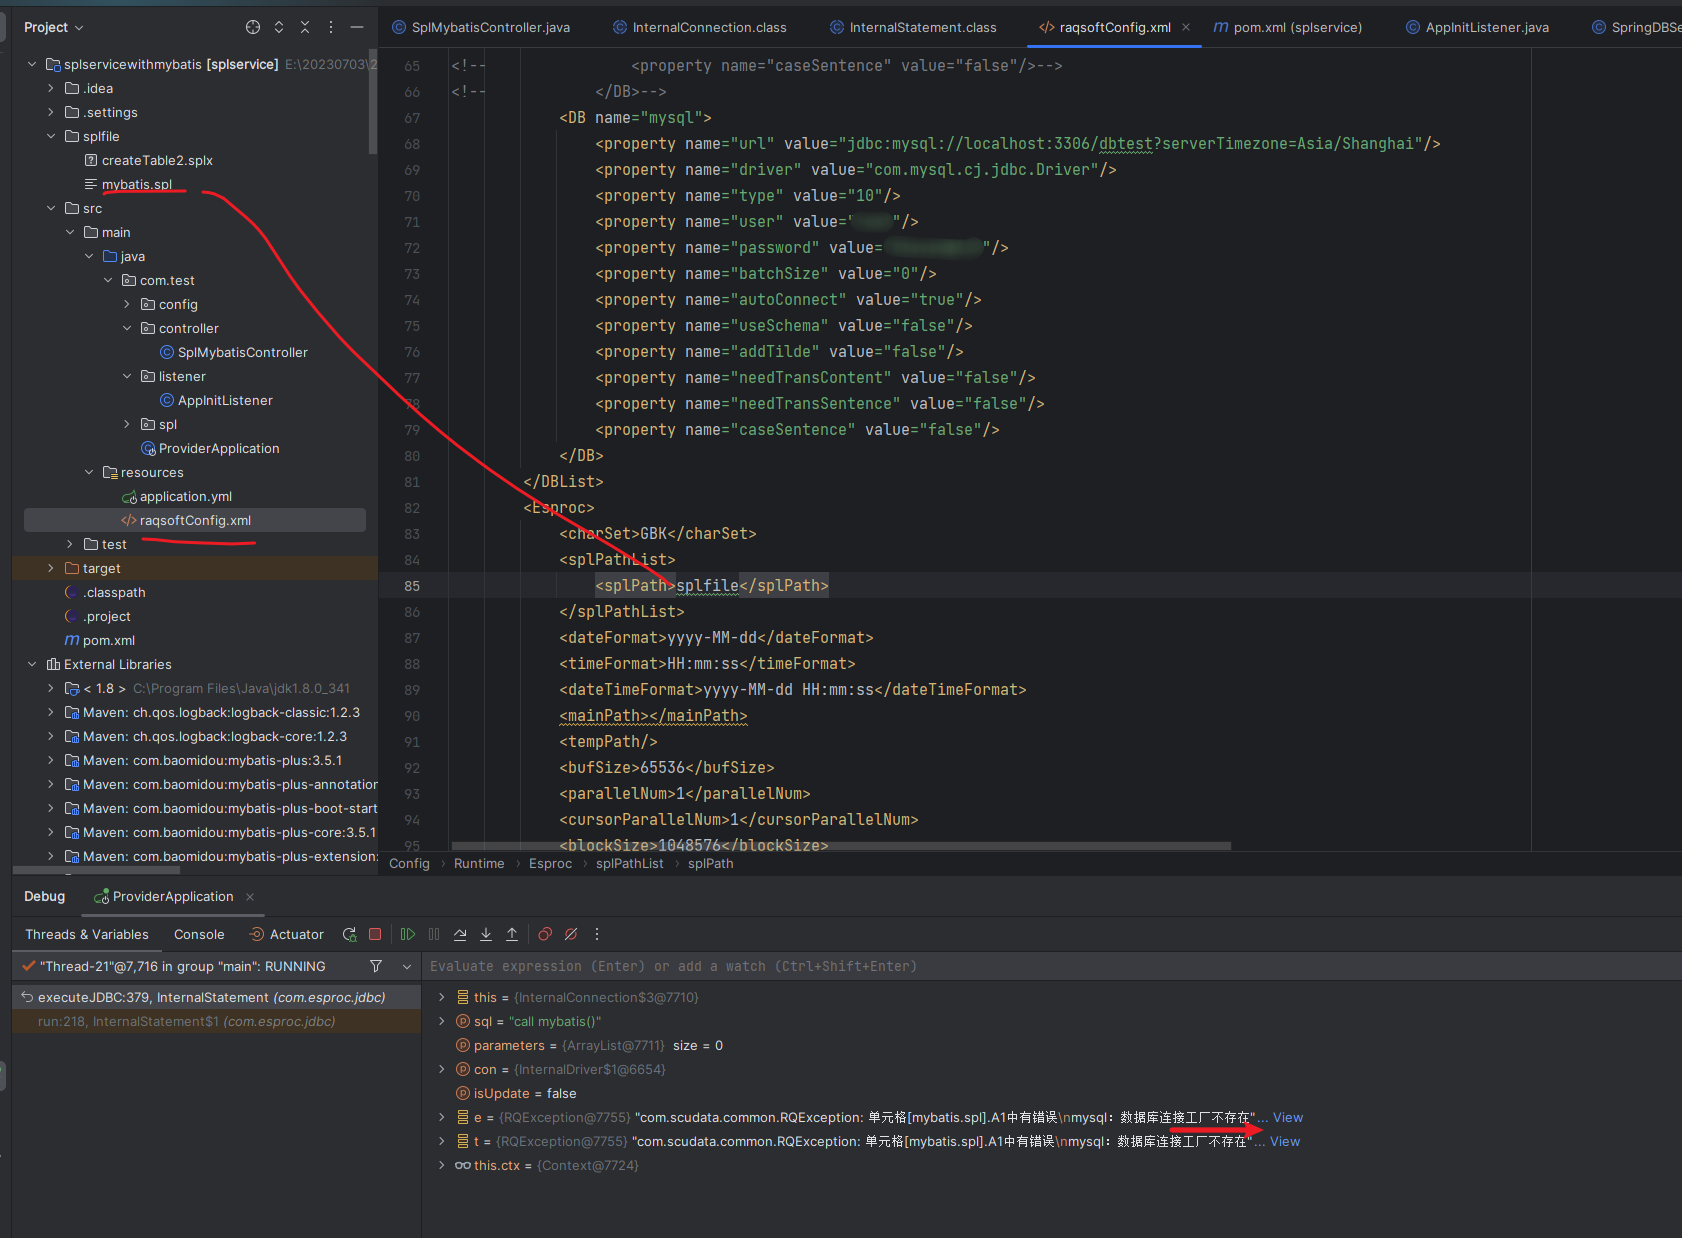Click the Step Out debug icon

[x=512, y=934]
